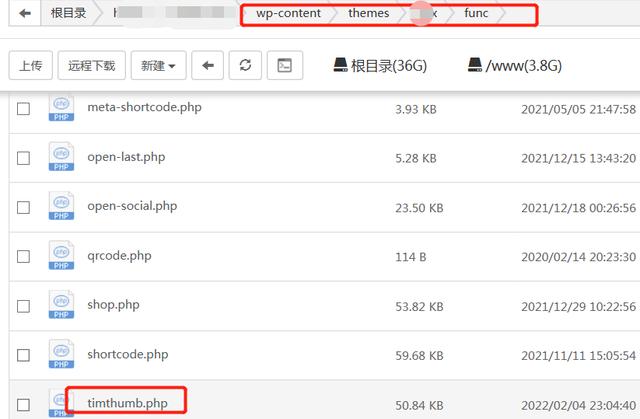This screenshot has width=640, height=419.
Task: Click size value 59.68 KB
Action: [419, 356]
